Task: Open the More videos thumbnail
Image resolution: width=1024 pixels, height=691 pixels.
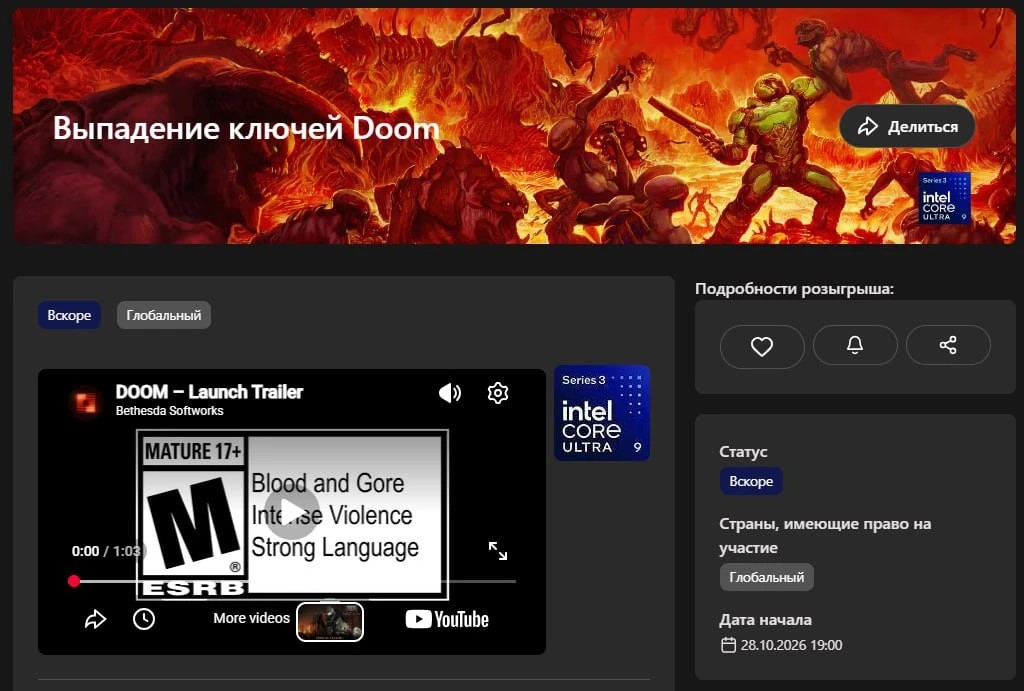Action: tap(330, 621)
